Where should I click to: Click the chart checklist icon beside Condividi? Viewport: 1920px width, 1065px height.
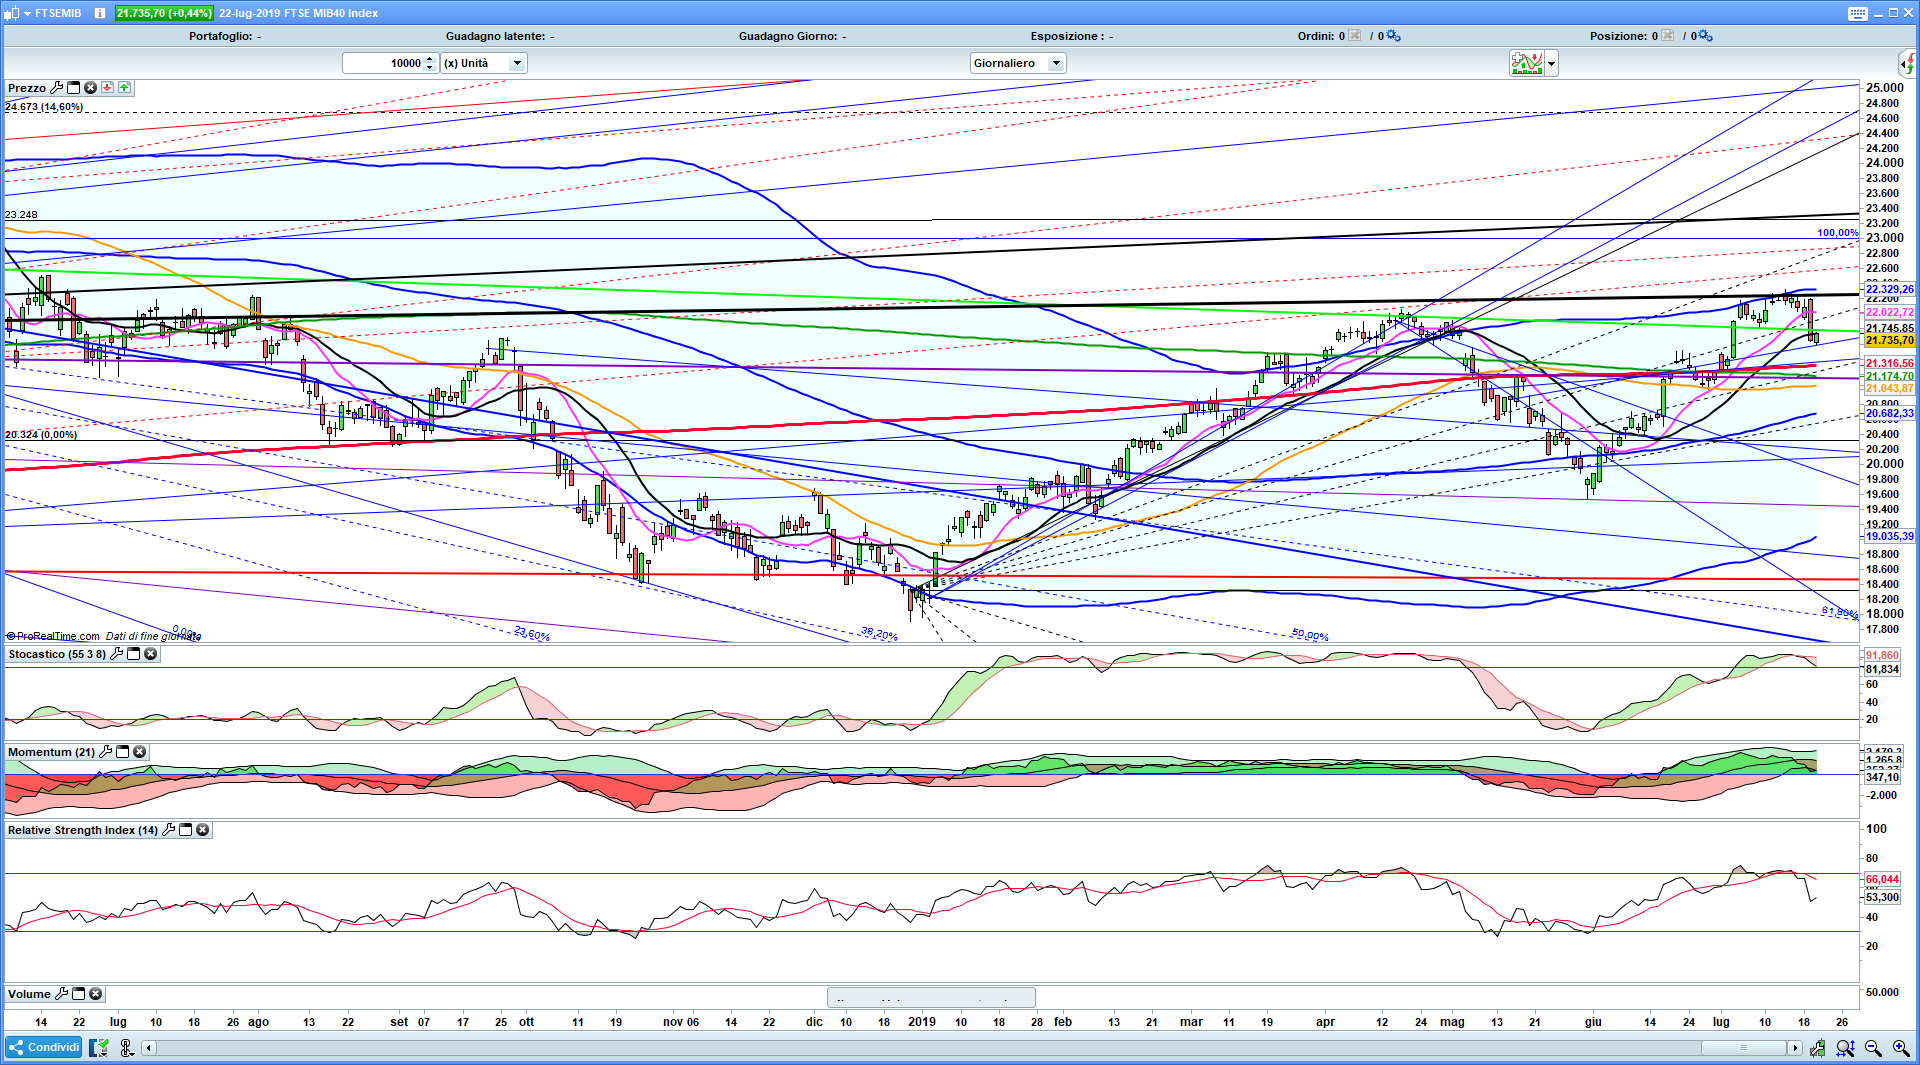99,1048
